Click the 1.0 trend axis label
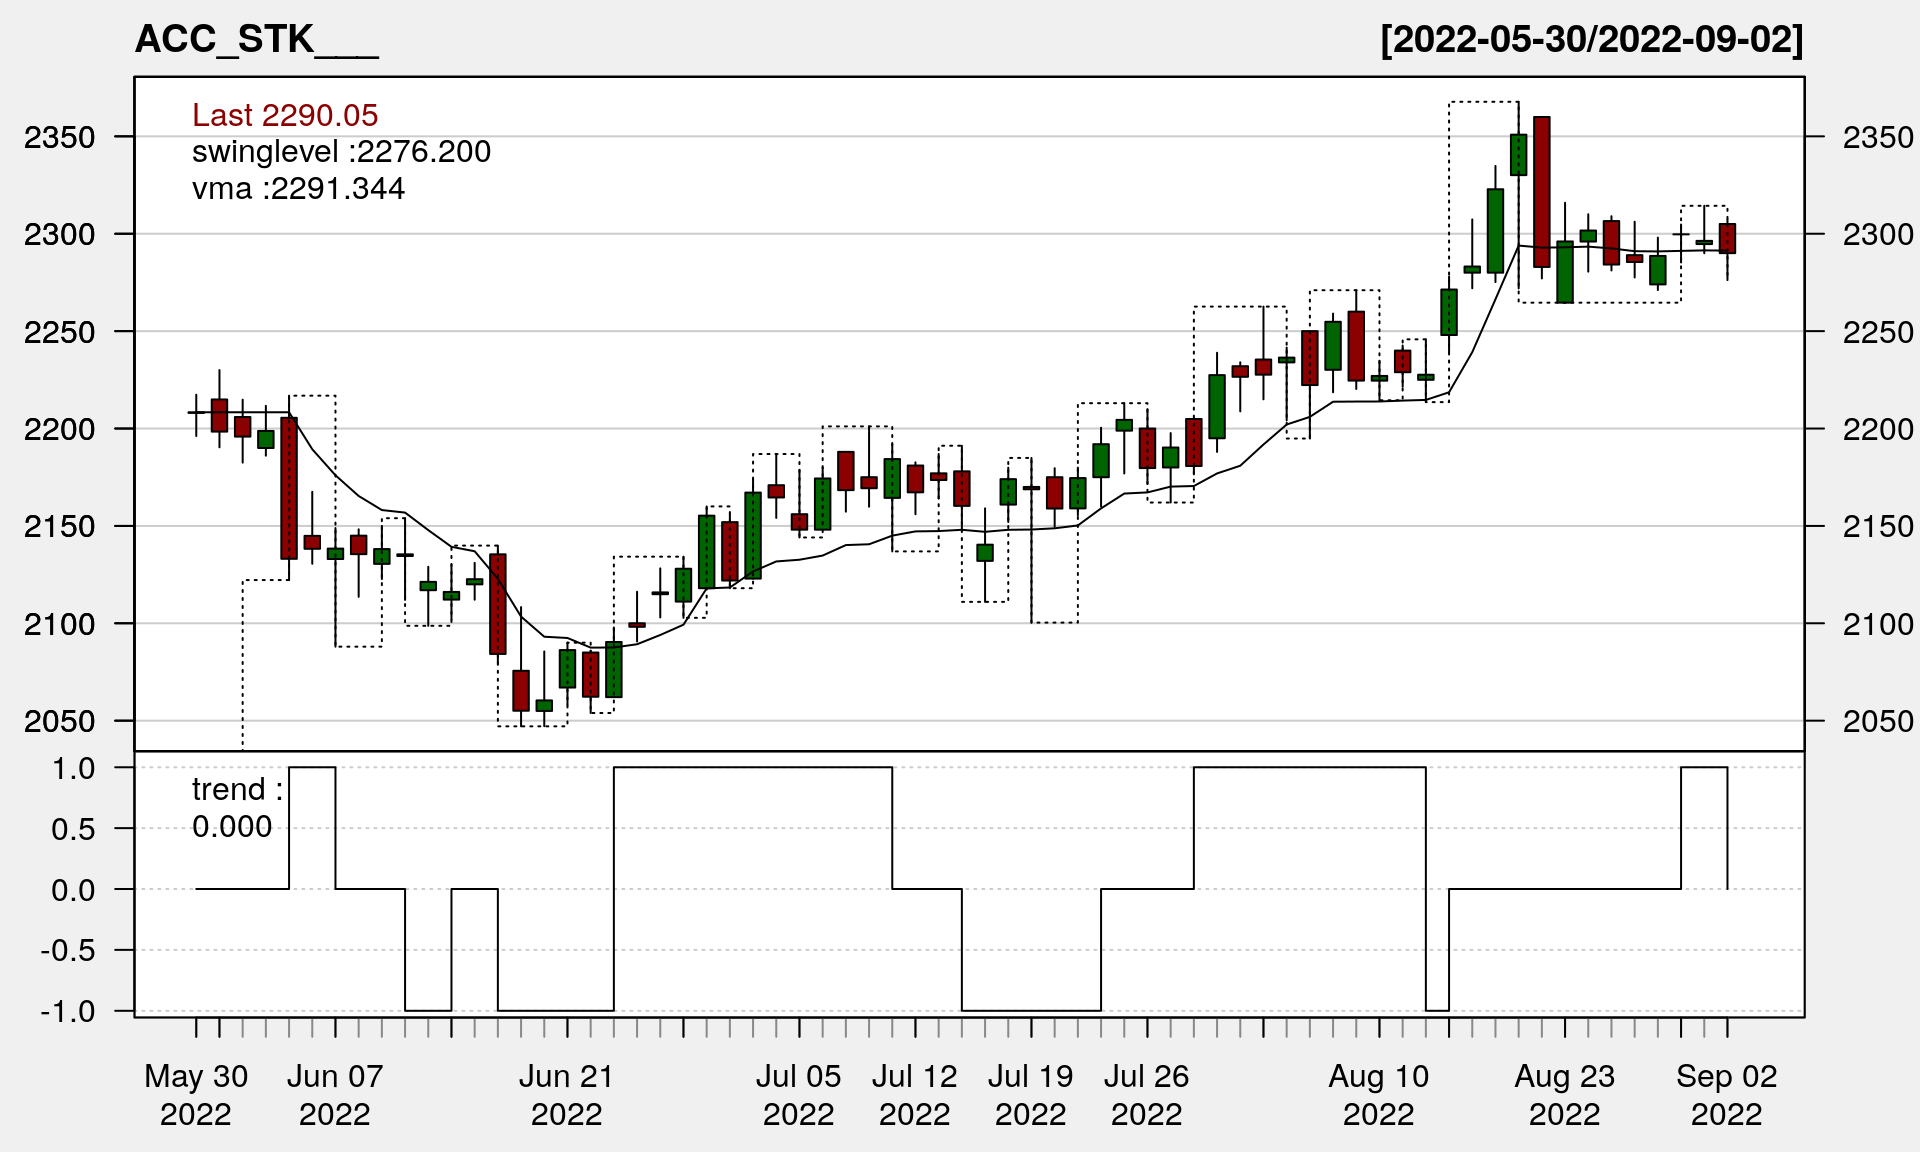Viewport: 1920px width, 1152px height. point(74,768)
